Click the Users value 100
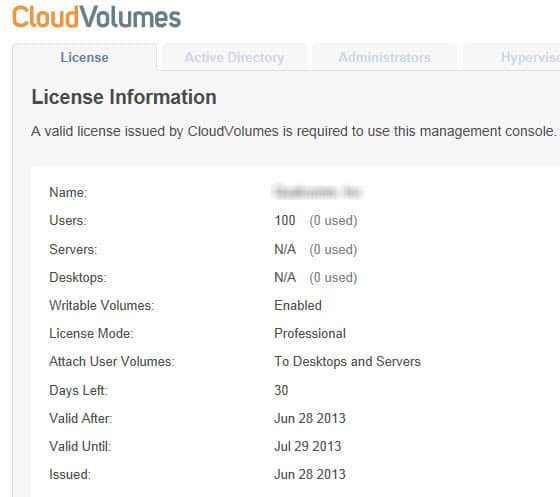The width and height of the screenshot is (560, 497). [285, 220]
